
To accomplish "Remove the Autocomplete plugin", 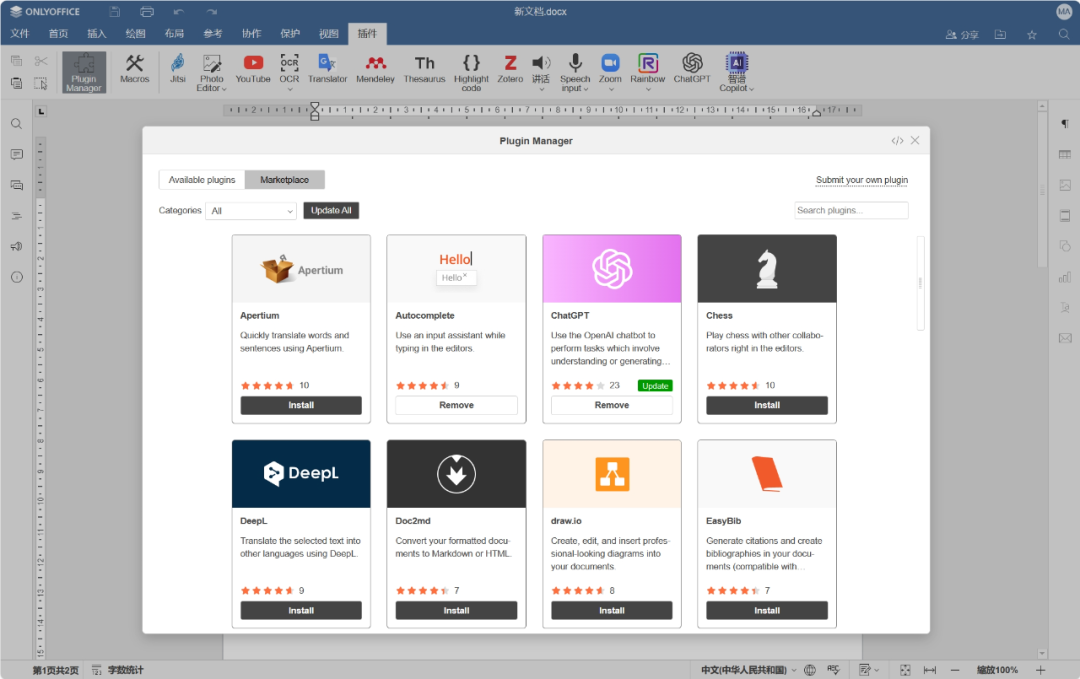I will click(456, 406).
